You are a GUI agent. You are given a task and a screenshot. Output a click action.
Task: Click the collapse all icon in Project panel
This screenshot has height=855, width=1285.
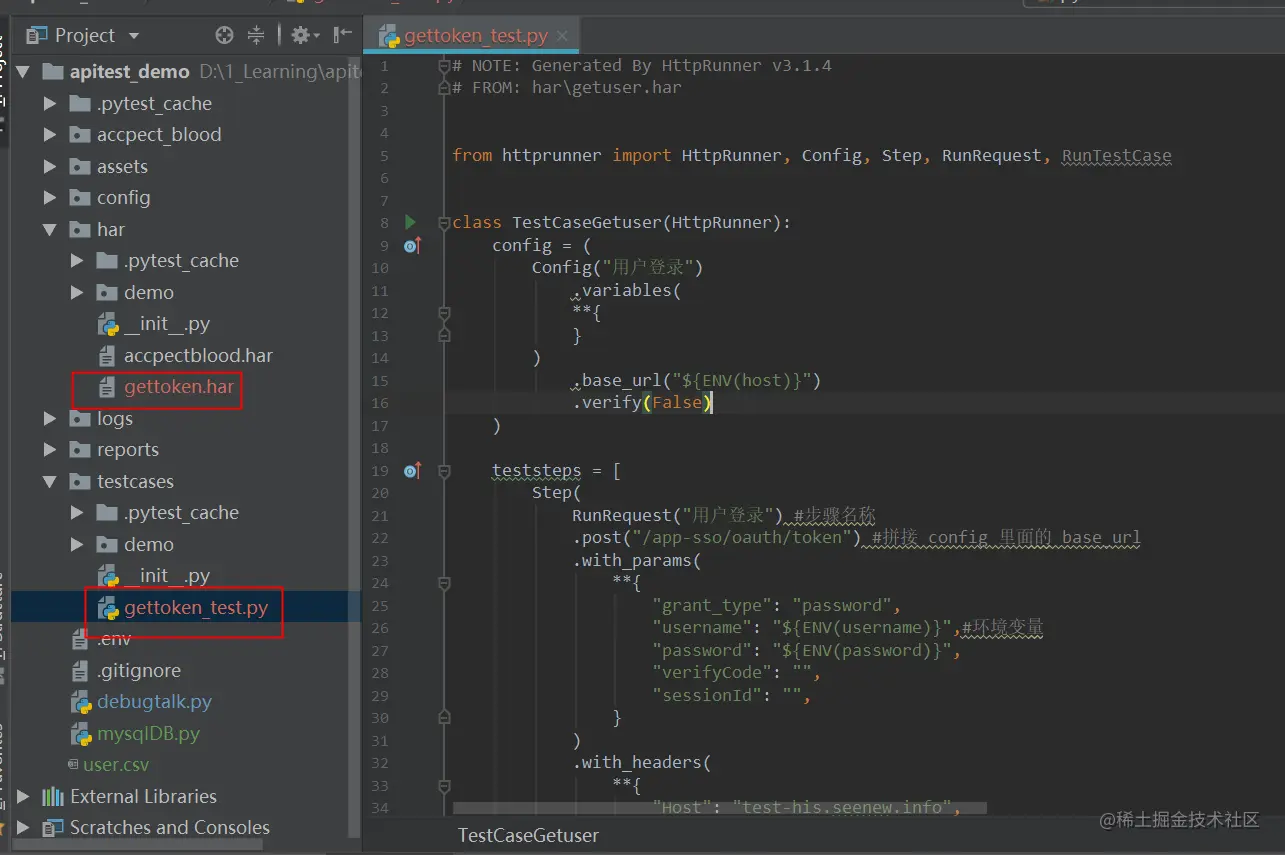pos(256,35)
